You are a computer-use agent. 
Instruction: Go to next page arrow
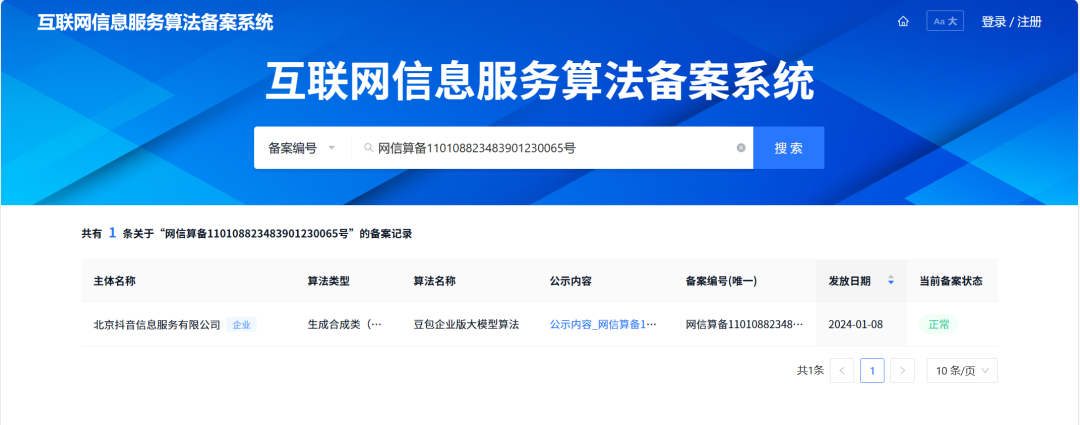[x=902, y=371]
